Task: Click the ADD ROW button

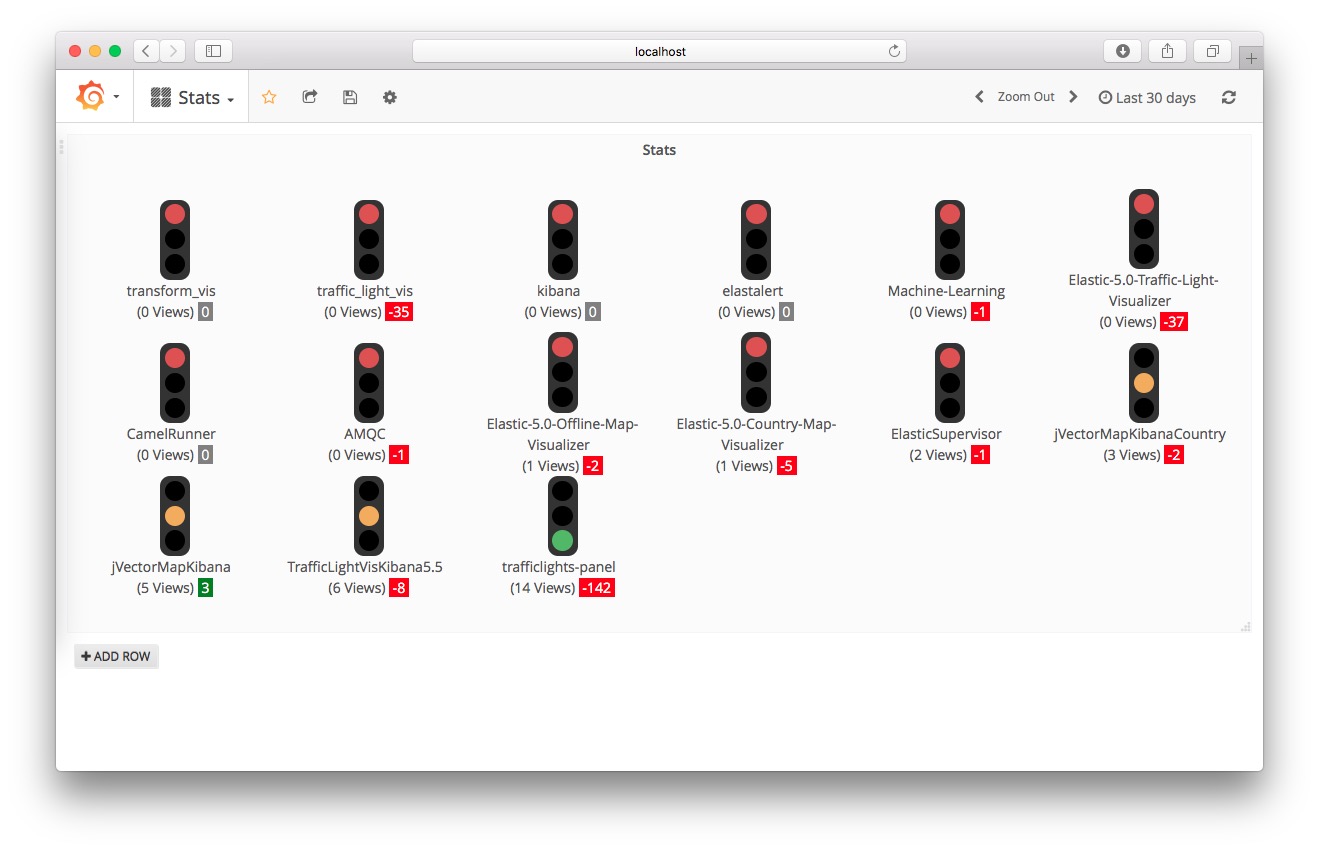Action: point(116,656)
